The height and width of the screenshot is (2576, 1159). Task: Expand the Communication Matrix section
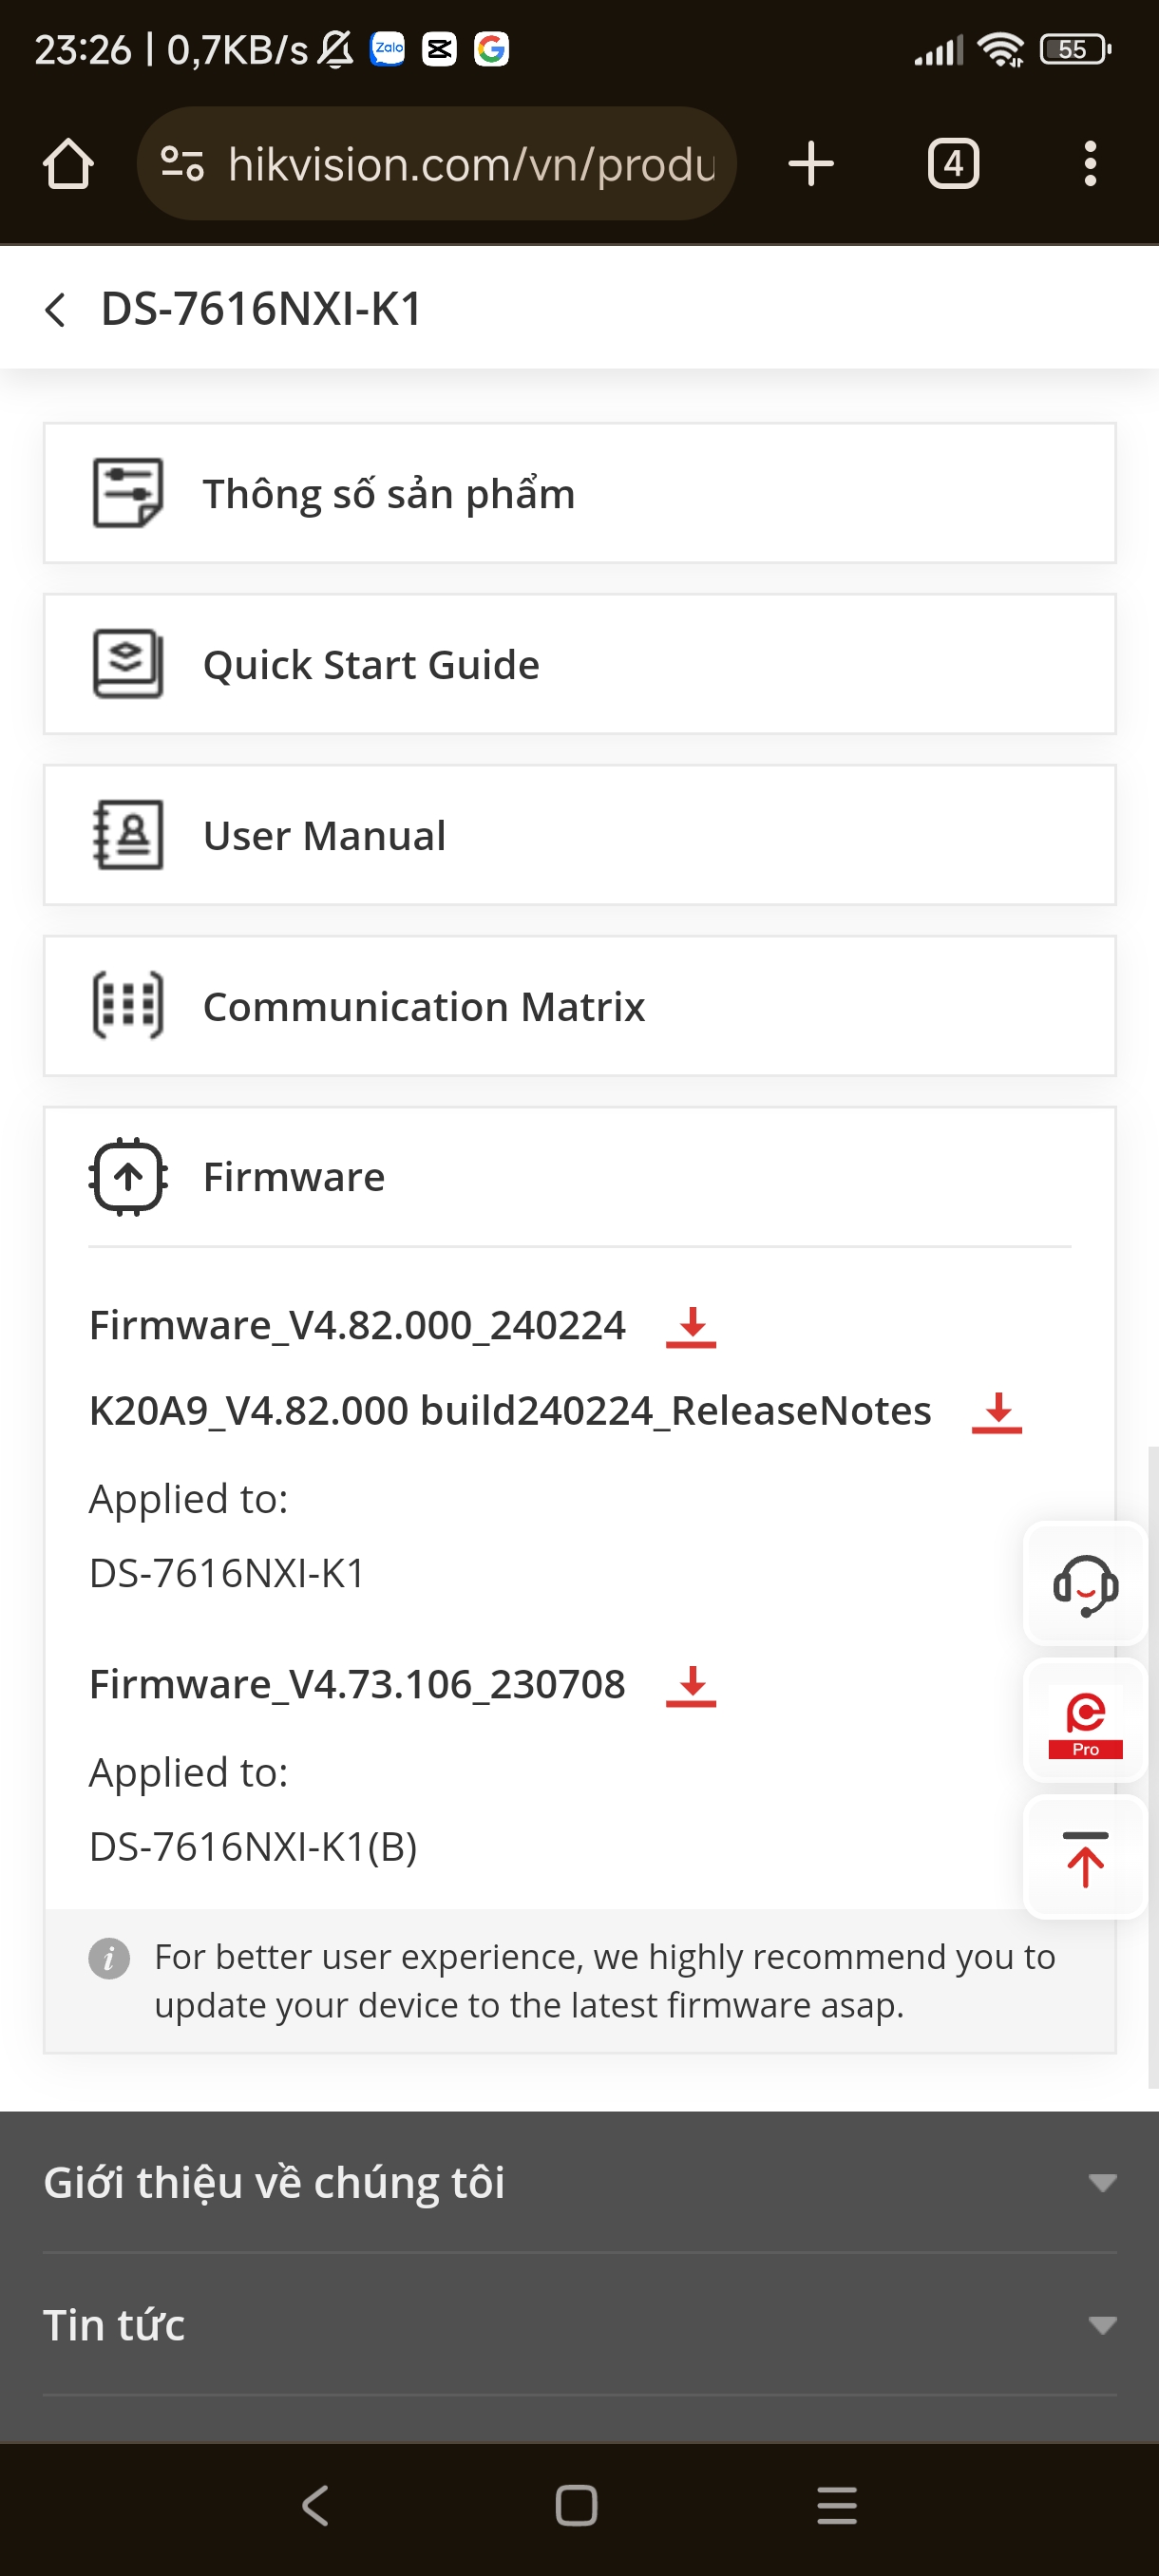tap(579, 1006)
